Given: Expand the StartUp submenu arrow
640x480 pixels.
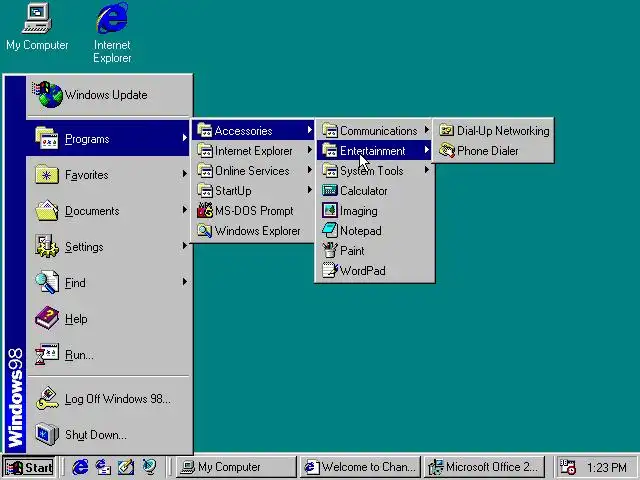Looking at the screenshot, I should pos(310,190).
